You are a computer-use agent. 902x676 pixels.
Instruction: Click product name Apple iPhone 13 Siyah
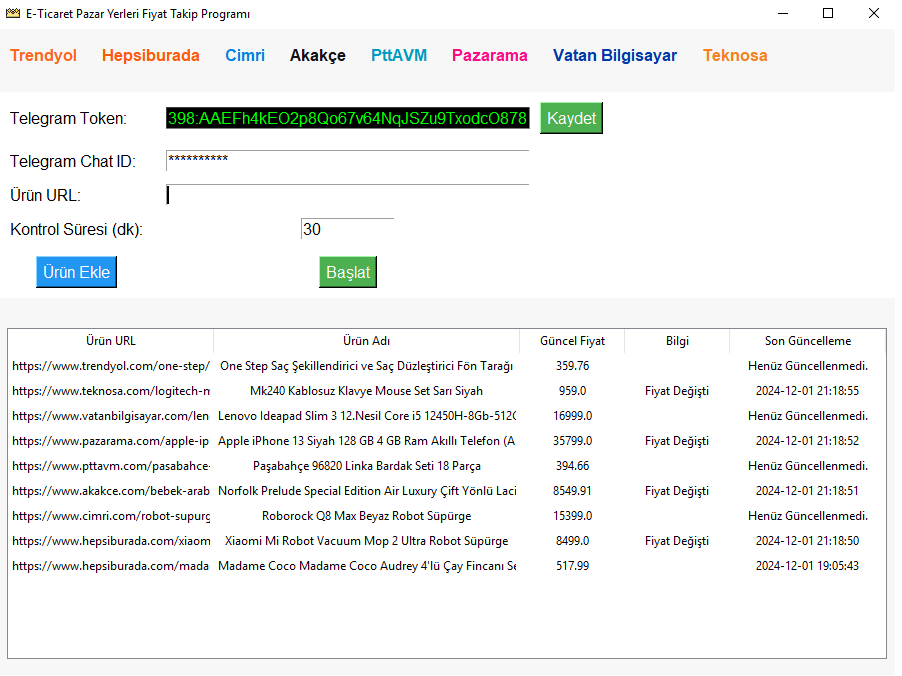[x=366, y=441]
